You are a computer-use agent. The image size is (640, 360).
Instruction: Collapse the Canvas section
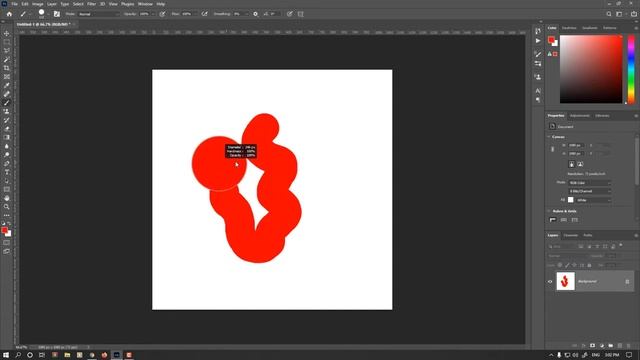(549, 137)
